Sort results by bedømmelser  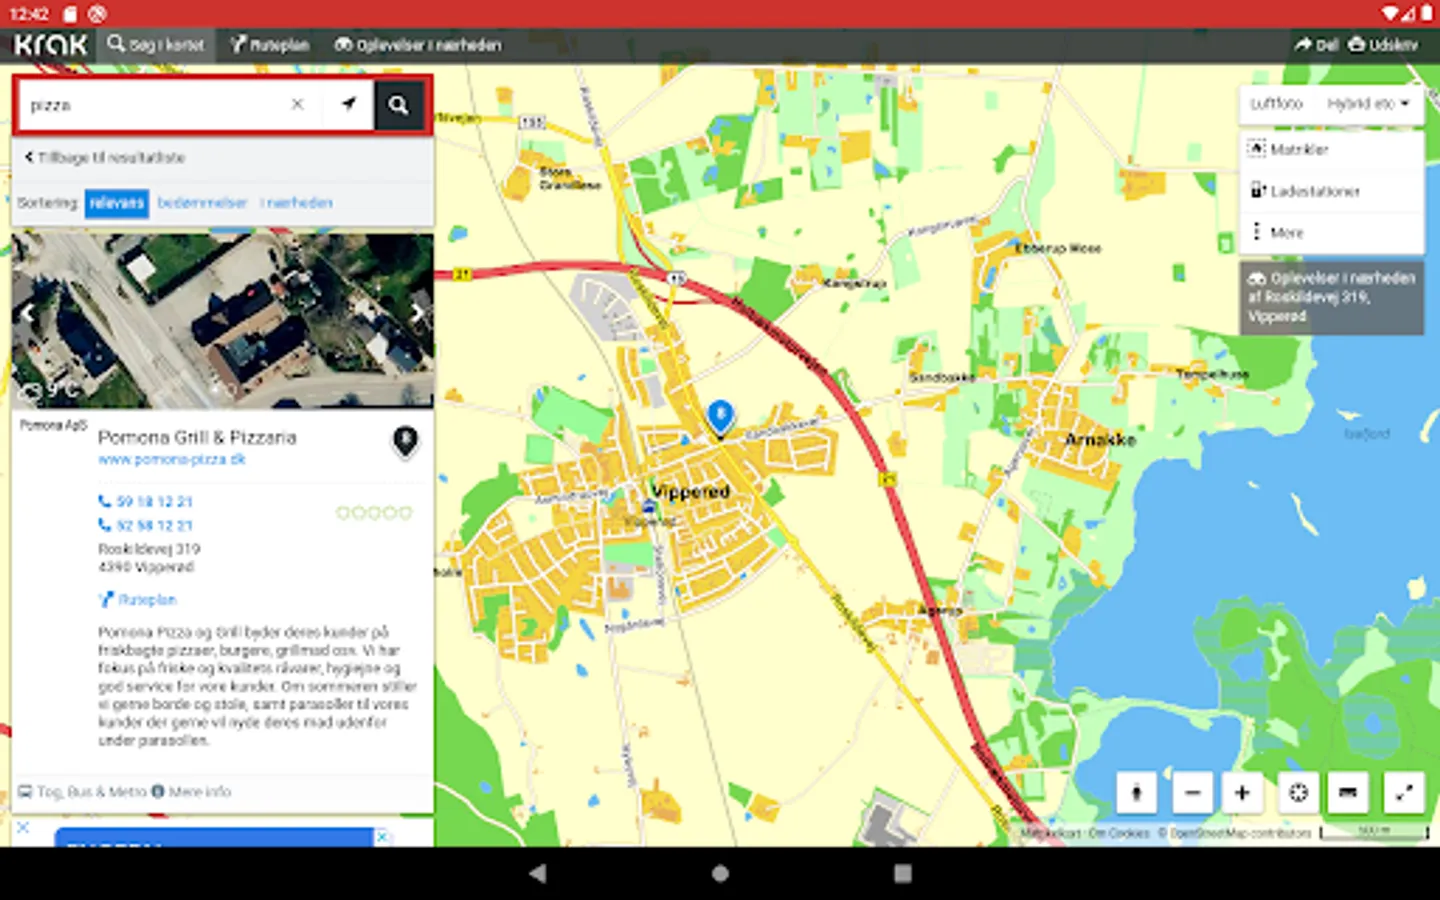pos(202,203)
